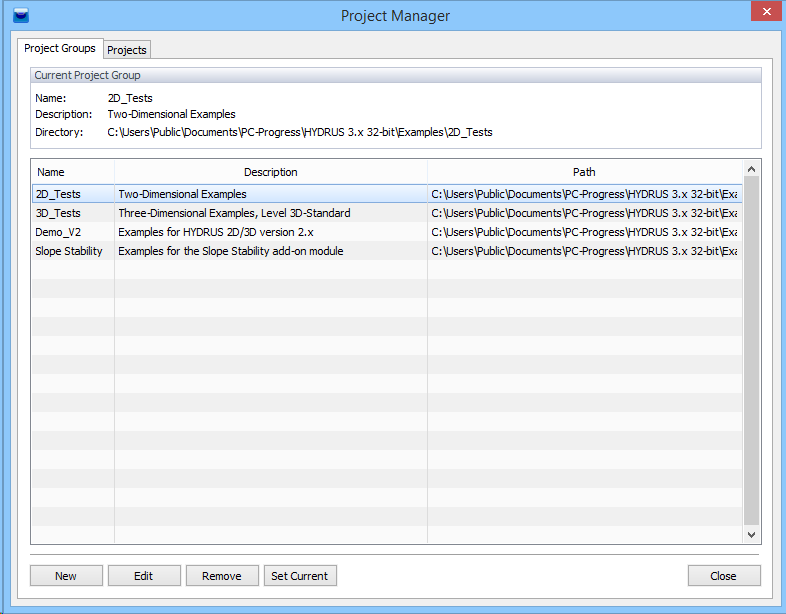Click the Set Current button
Image resolution: width=786 pixels, height=614 pixels.
[300, 575]
